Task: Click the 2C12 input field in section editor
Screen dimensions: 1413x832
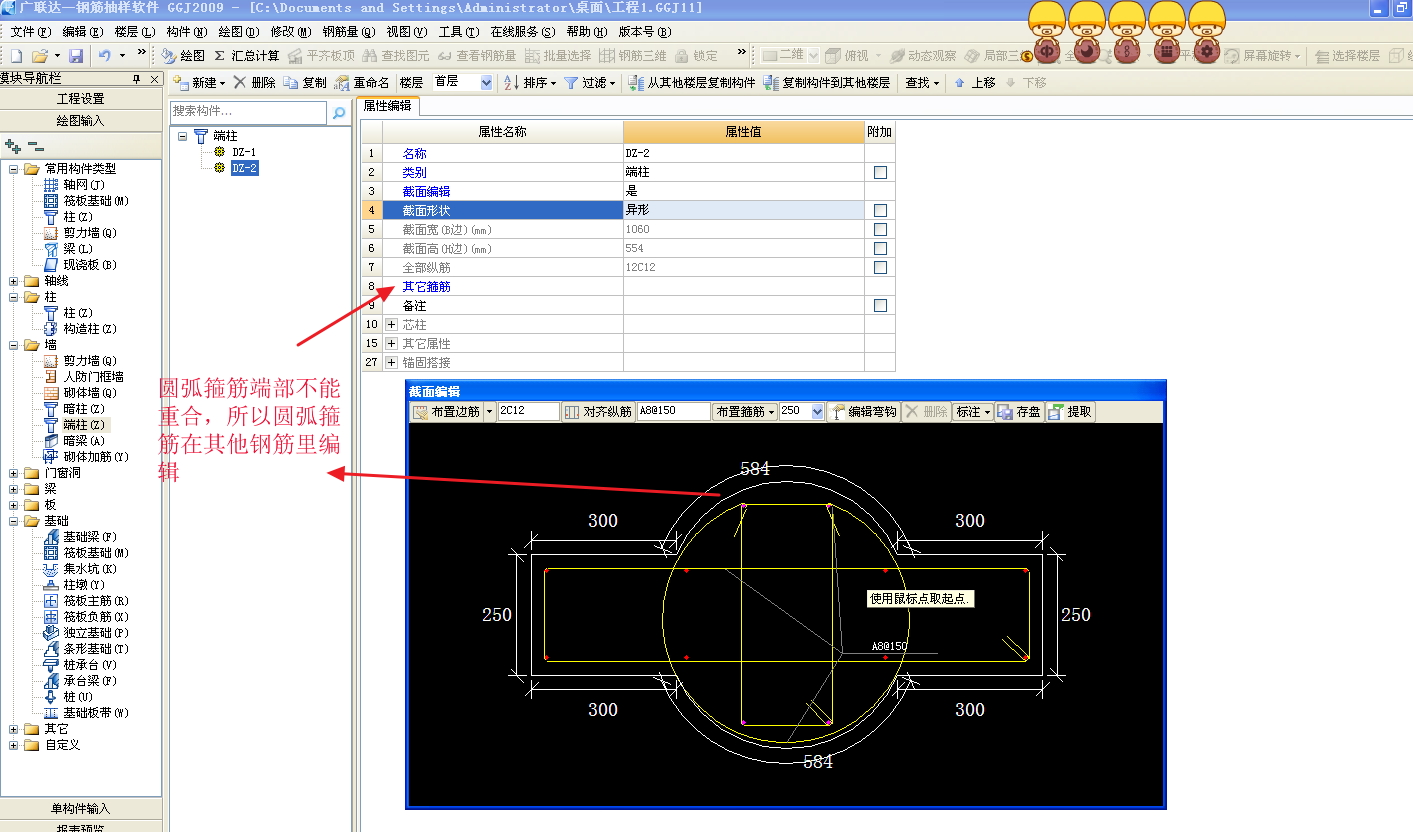Action: click(528, 411)
